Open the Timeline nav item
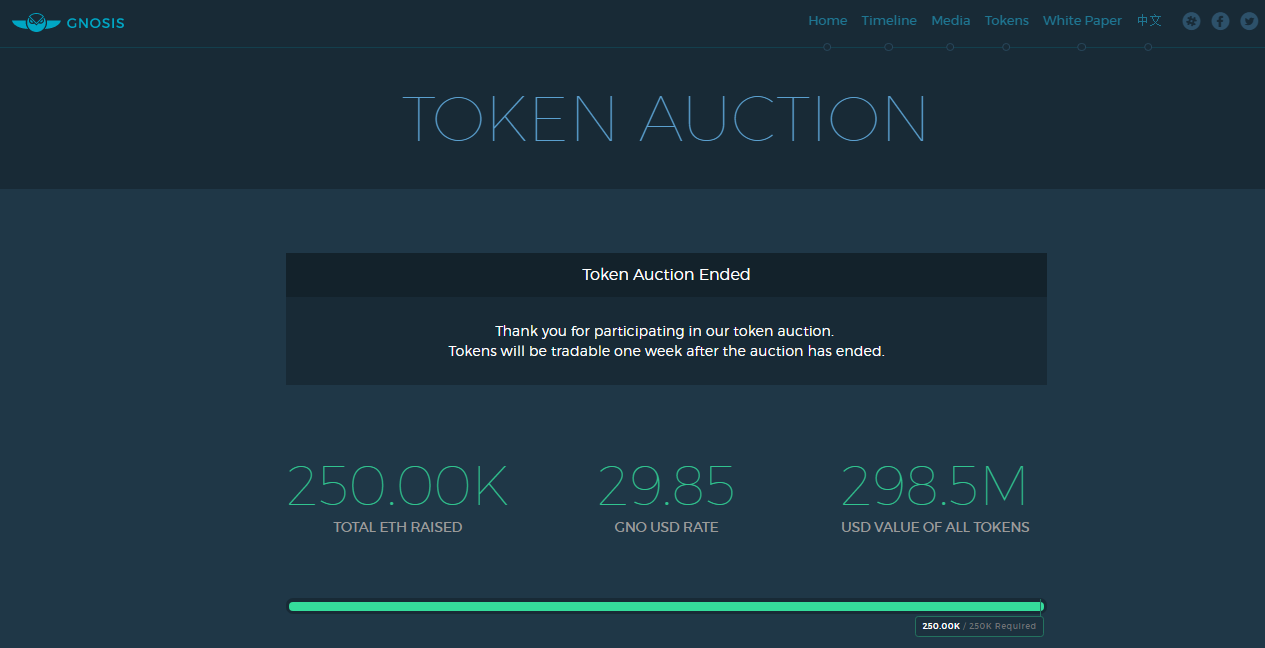 coord(889,21)
